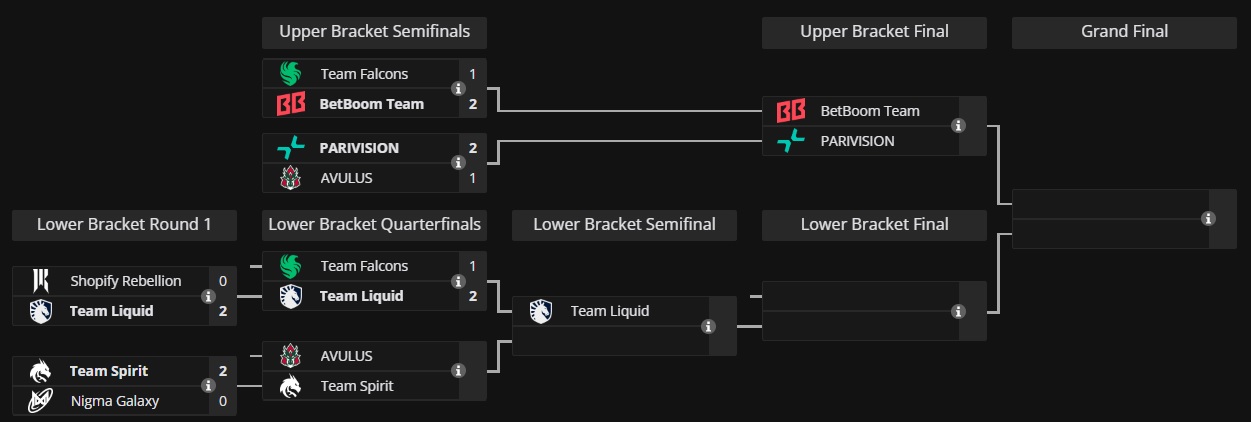
Task: Click the Nigma Galaxy team logo
Action: (x=40, y=401)
